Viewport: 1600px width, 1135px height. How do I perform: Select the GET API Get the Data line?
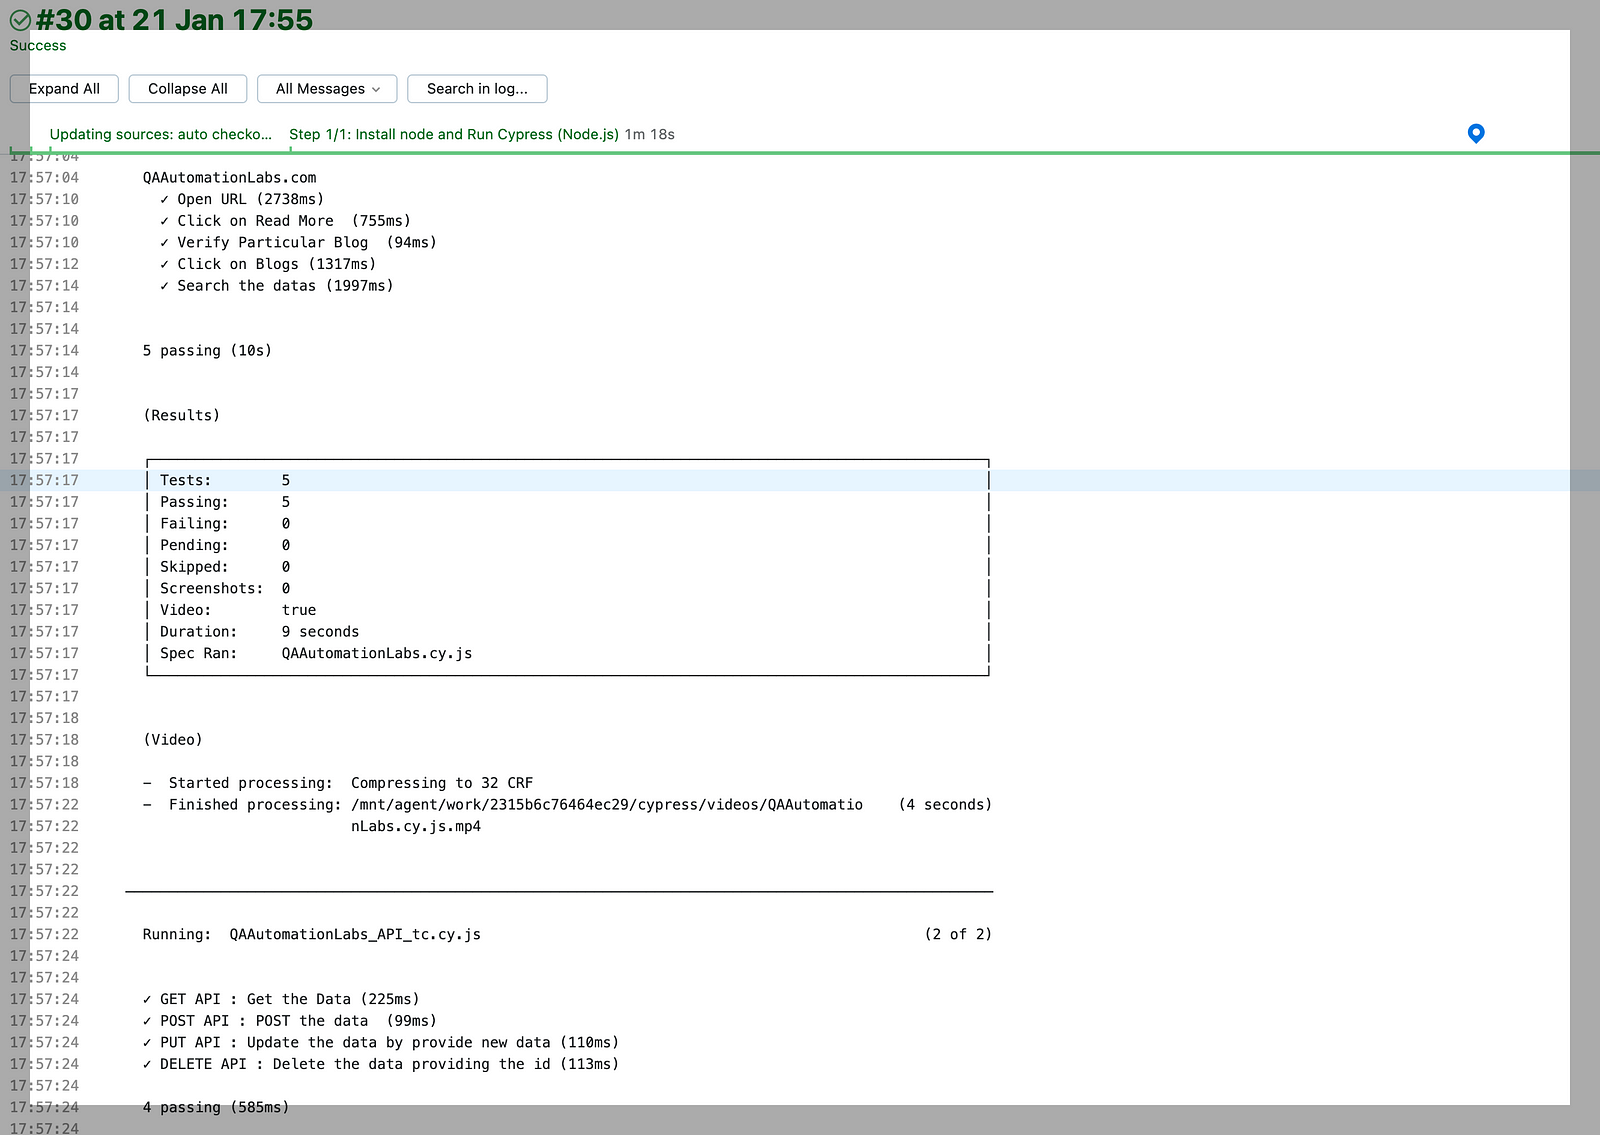pos(289,999)
